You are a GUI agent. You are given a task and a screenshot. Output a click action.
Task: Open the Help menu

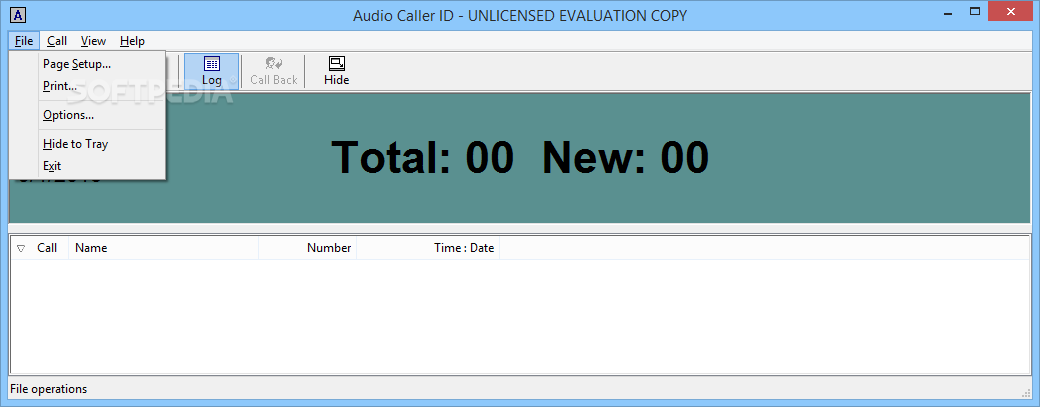pos(133,41)
